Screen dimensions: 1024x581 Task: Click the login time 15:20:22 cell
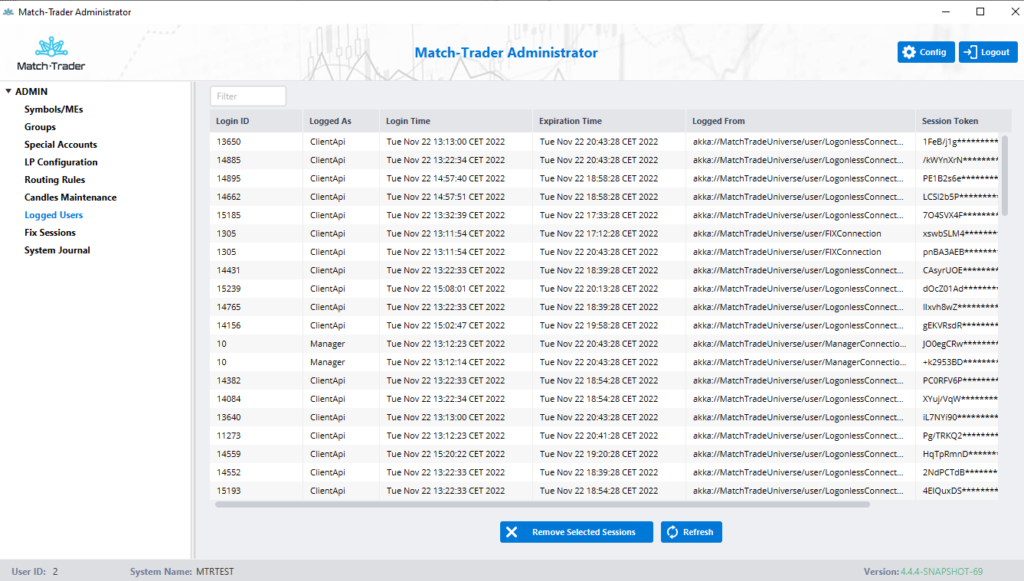click(x=445, y=454)
